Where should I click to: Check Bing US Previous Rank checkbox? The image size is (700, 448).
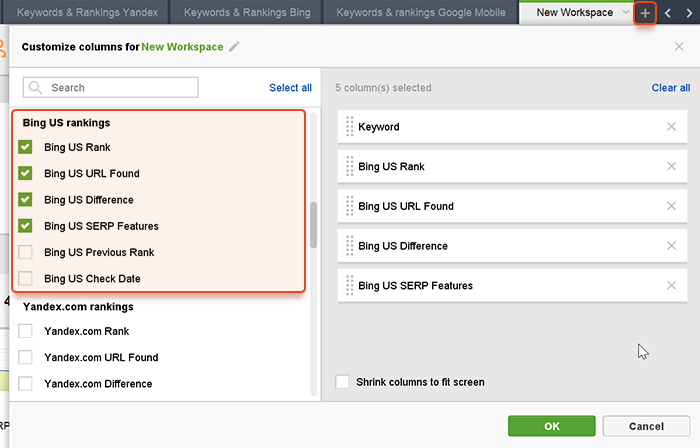coord(25,252)
